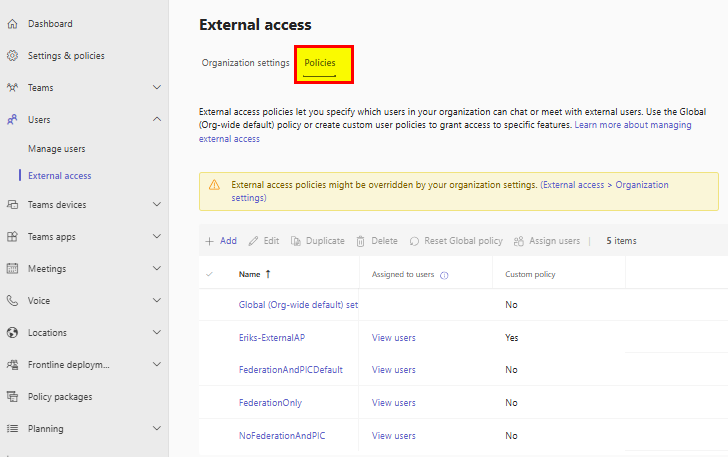Click View users for FederationOnly policy
Viewport: 728px width, 457px height.
click(x=393, y=403)
